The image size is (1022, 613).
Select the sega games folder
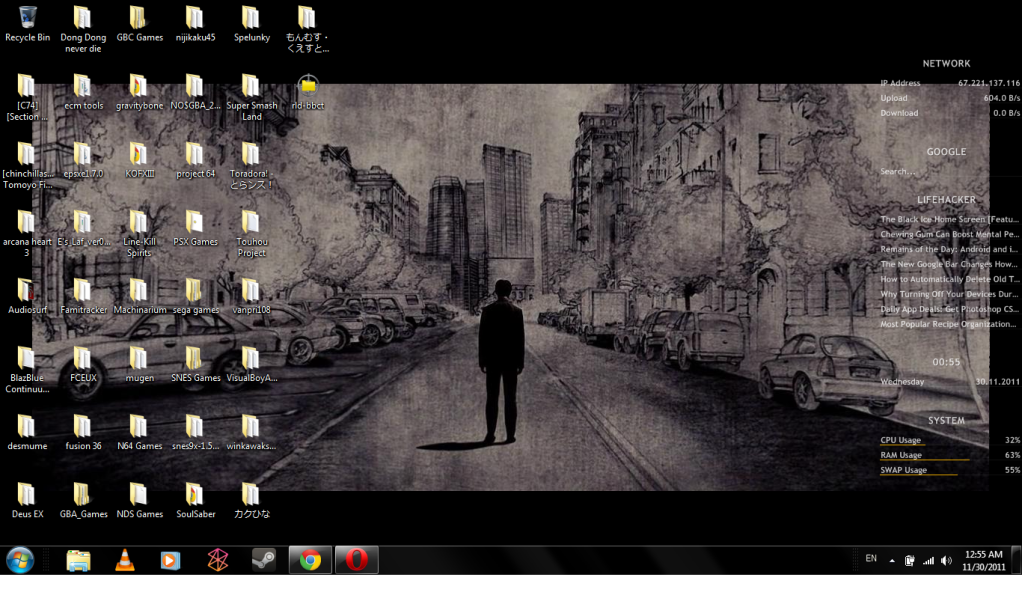click(196, 296)
